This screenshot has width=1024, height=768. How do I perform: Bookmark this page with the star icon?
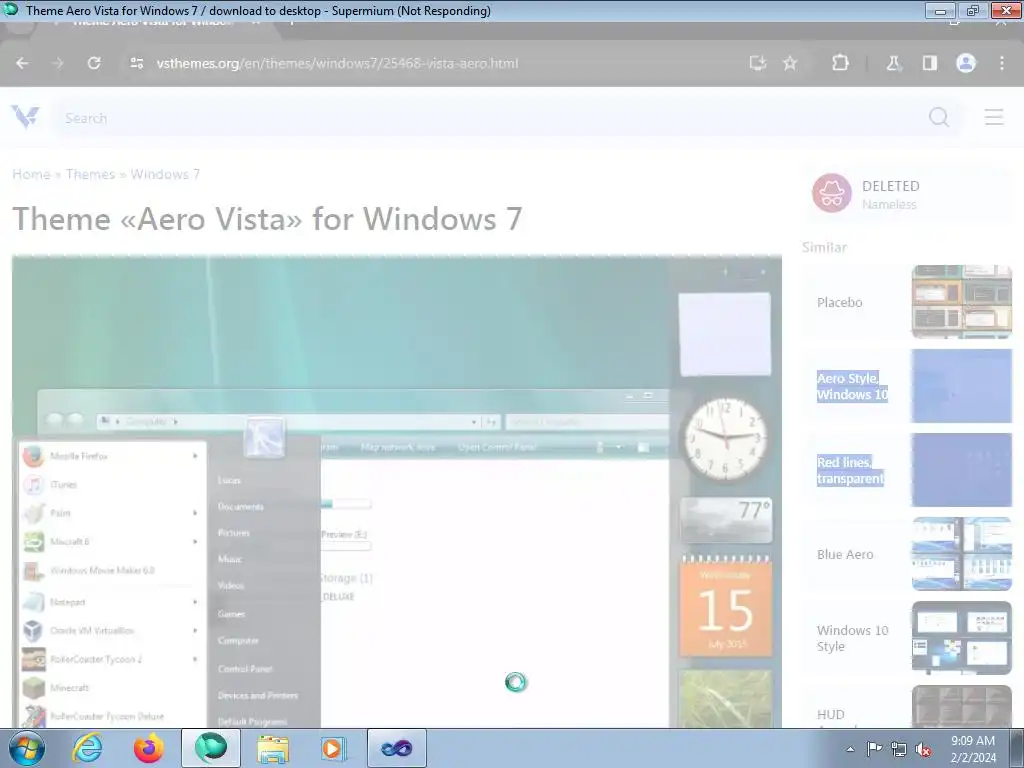[790, 63]
